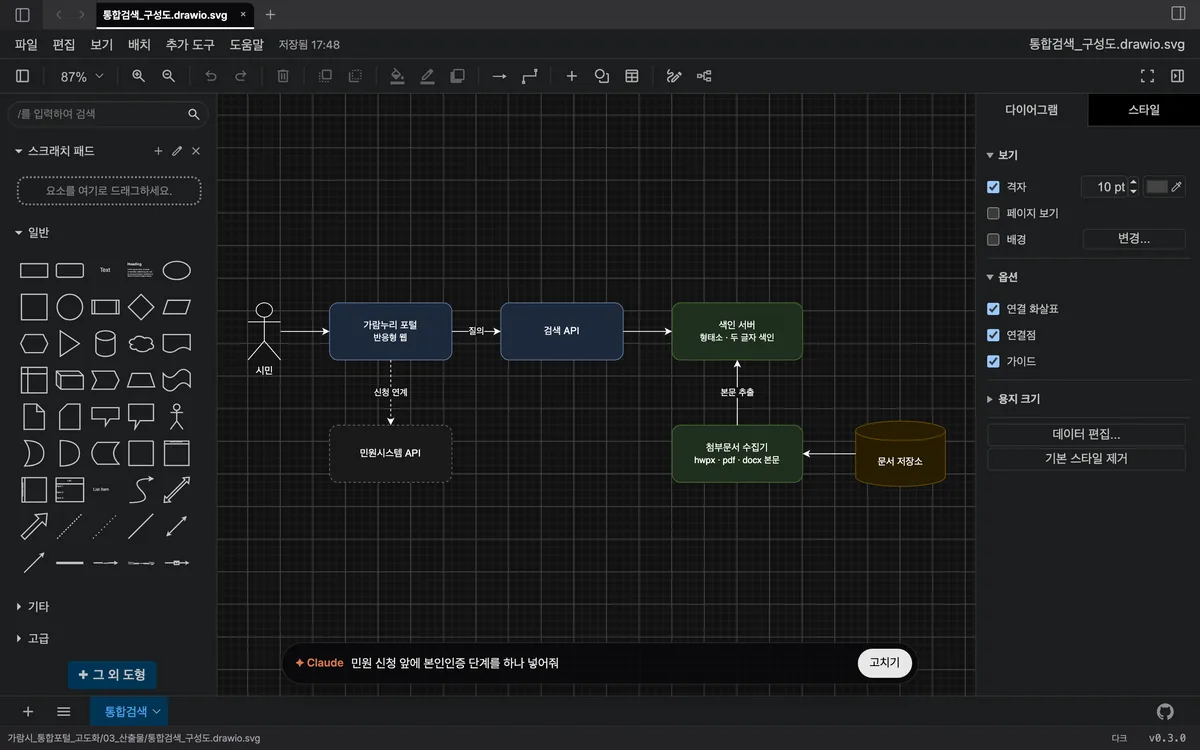Click the tree layout icon
Viewport: 1200px width, 750px height.
tap(704, 76)
